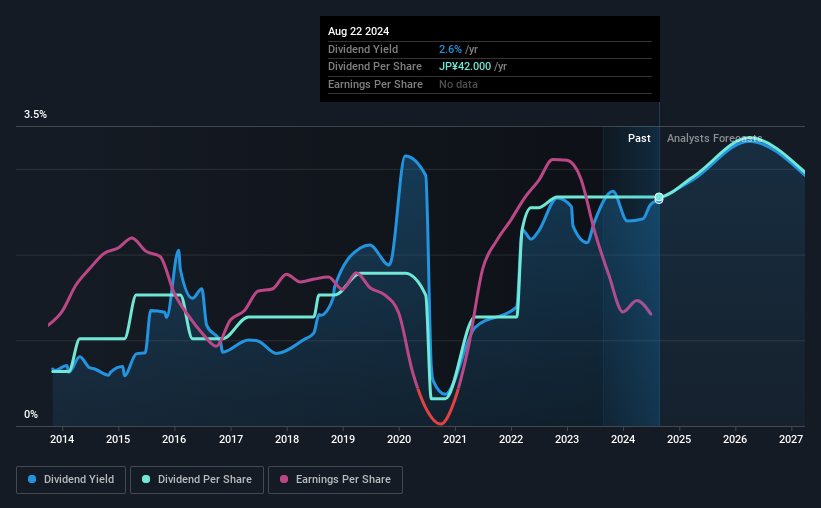This screenshot has width=821, height=508.
Task: Click the Past section label
Action: (x=639, y=138)
